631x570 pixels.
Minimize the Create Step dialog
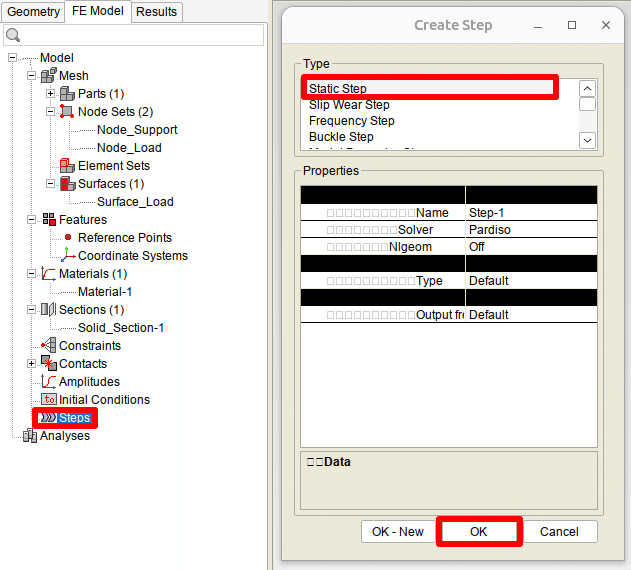pos(538,25)
